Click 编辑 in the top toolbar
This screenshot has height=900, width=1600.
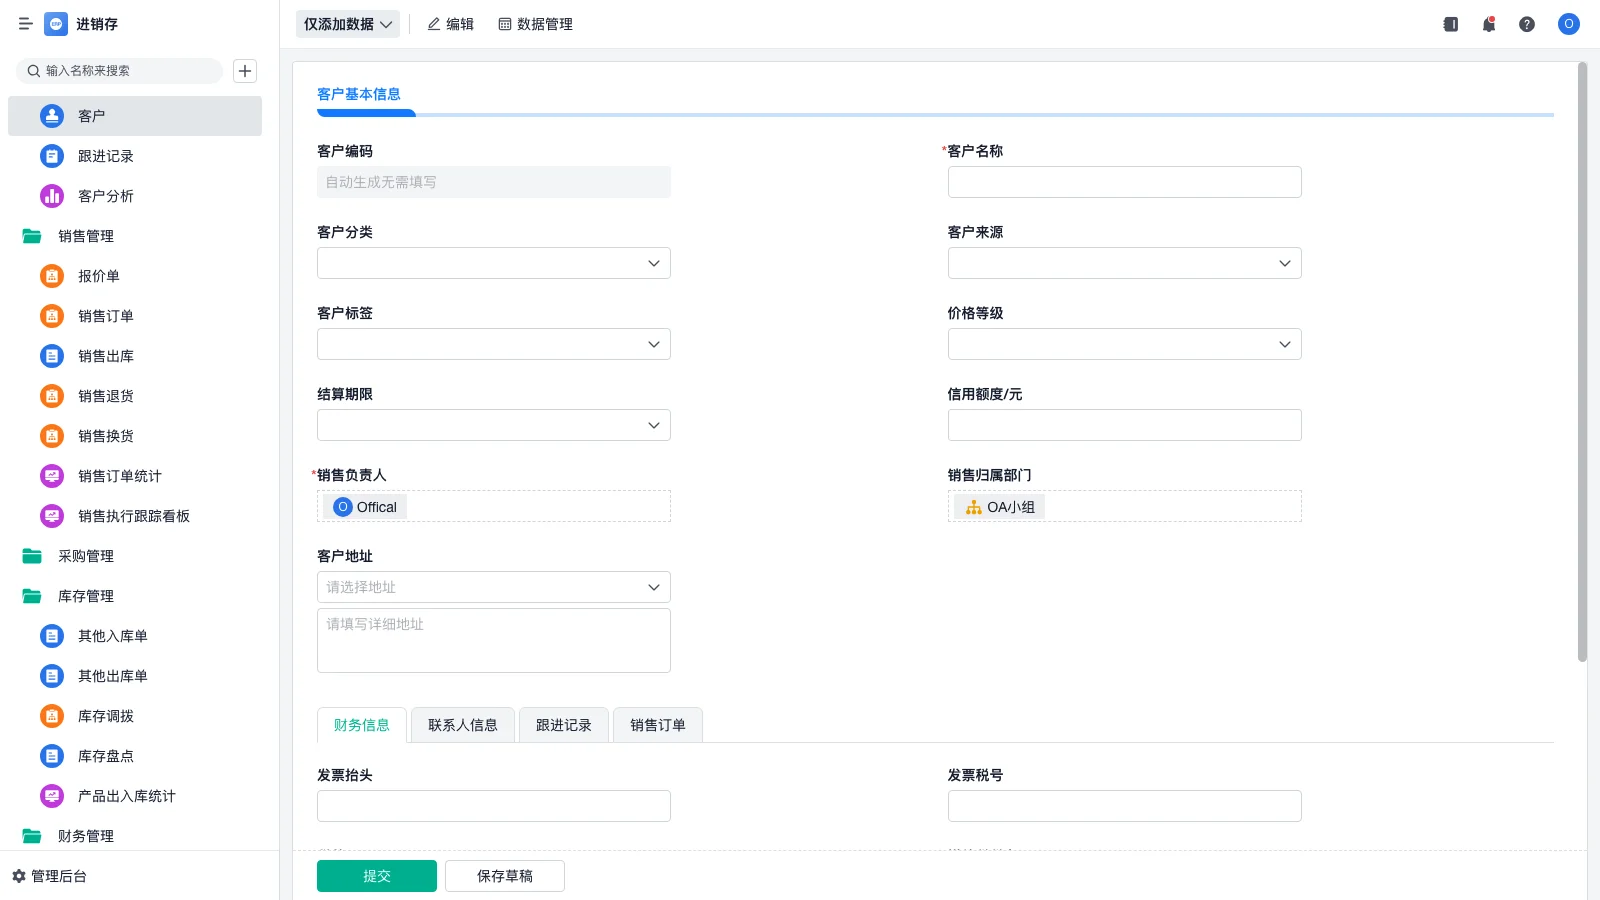pos(450,24)
